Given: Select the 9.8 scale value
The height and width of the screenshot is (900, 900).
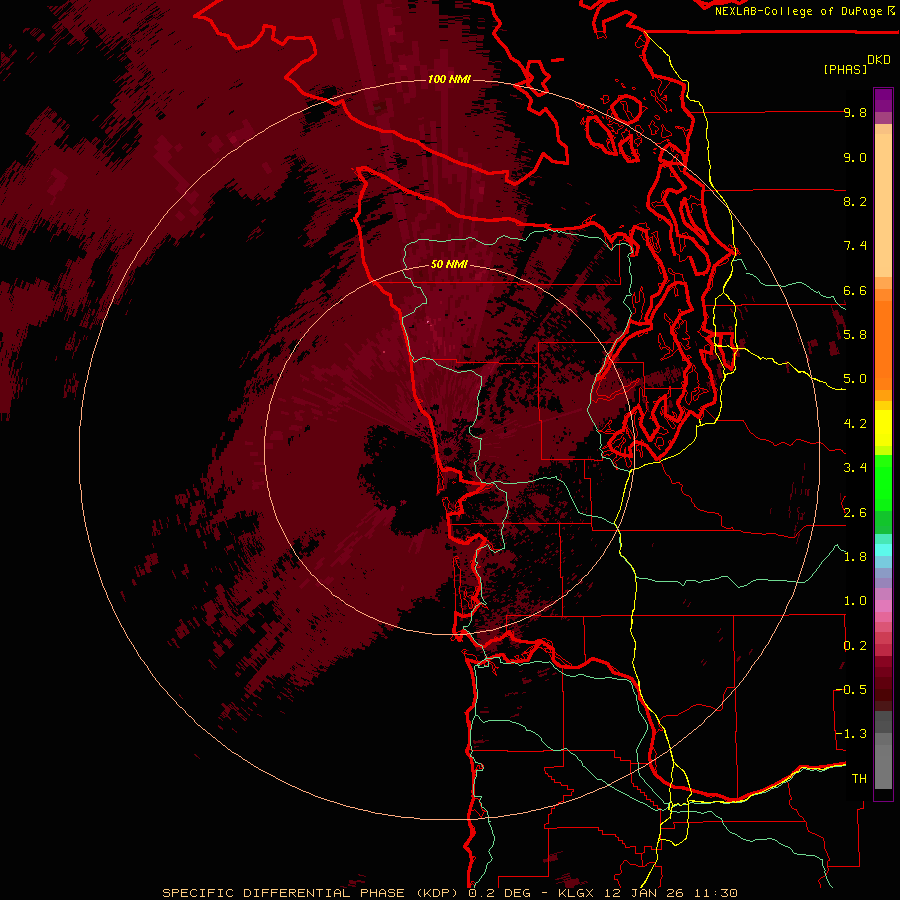Looking at the screenshot, I should click(855, 112).
